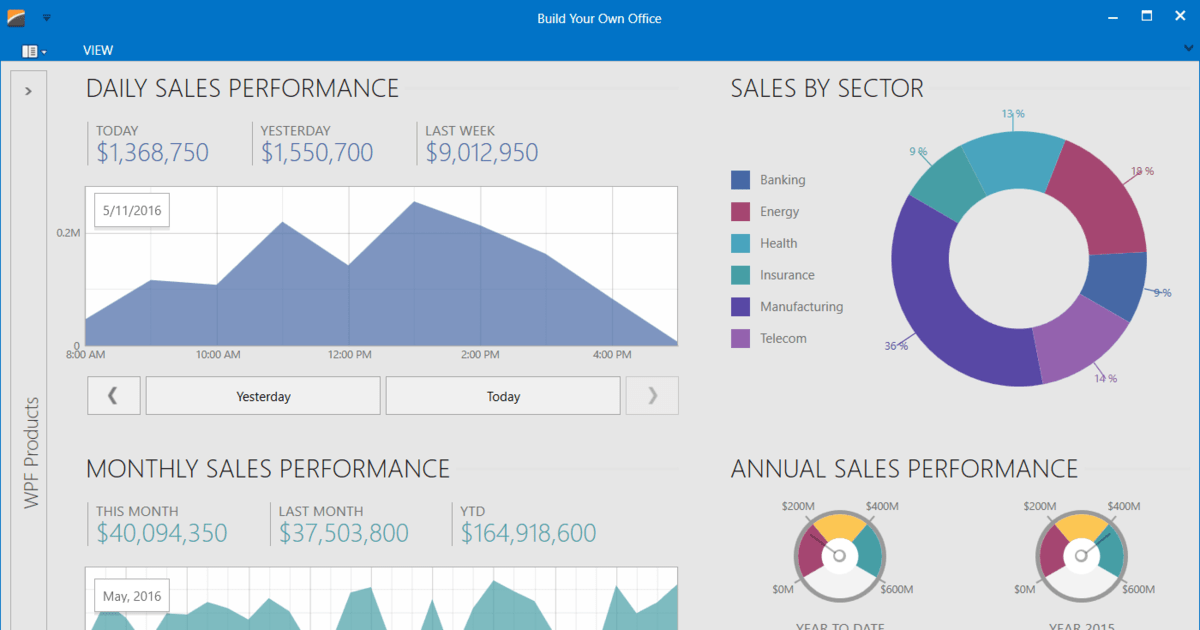The height and width of the screenshot is (630, 1200).
Task: Click the right arrow chart navigation icon
Action: click(651, 395)
